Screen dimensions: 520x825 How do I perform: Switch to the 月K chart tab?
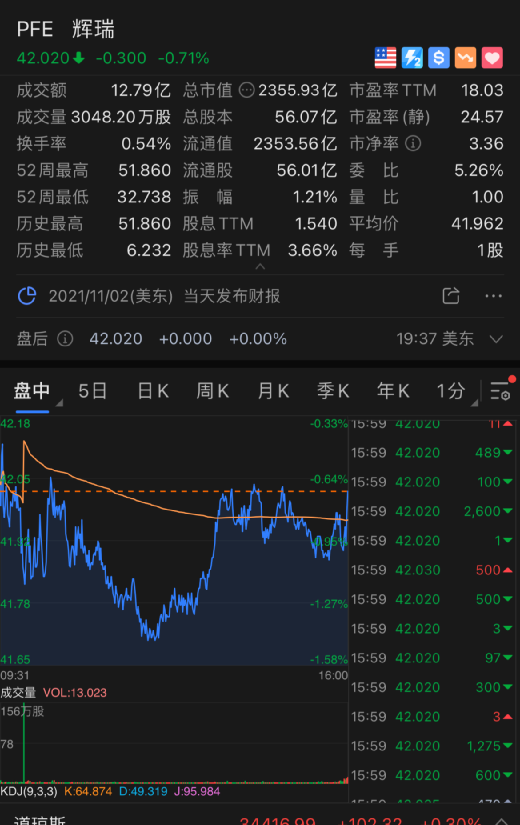(273, 391)
